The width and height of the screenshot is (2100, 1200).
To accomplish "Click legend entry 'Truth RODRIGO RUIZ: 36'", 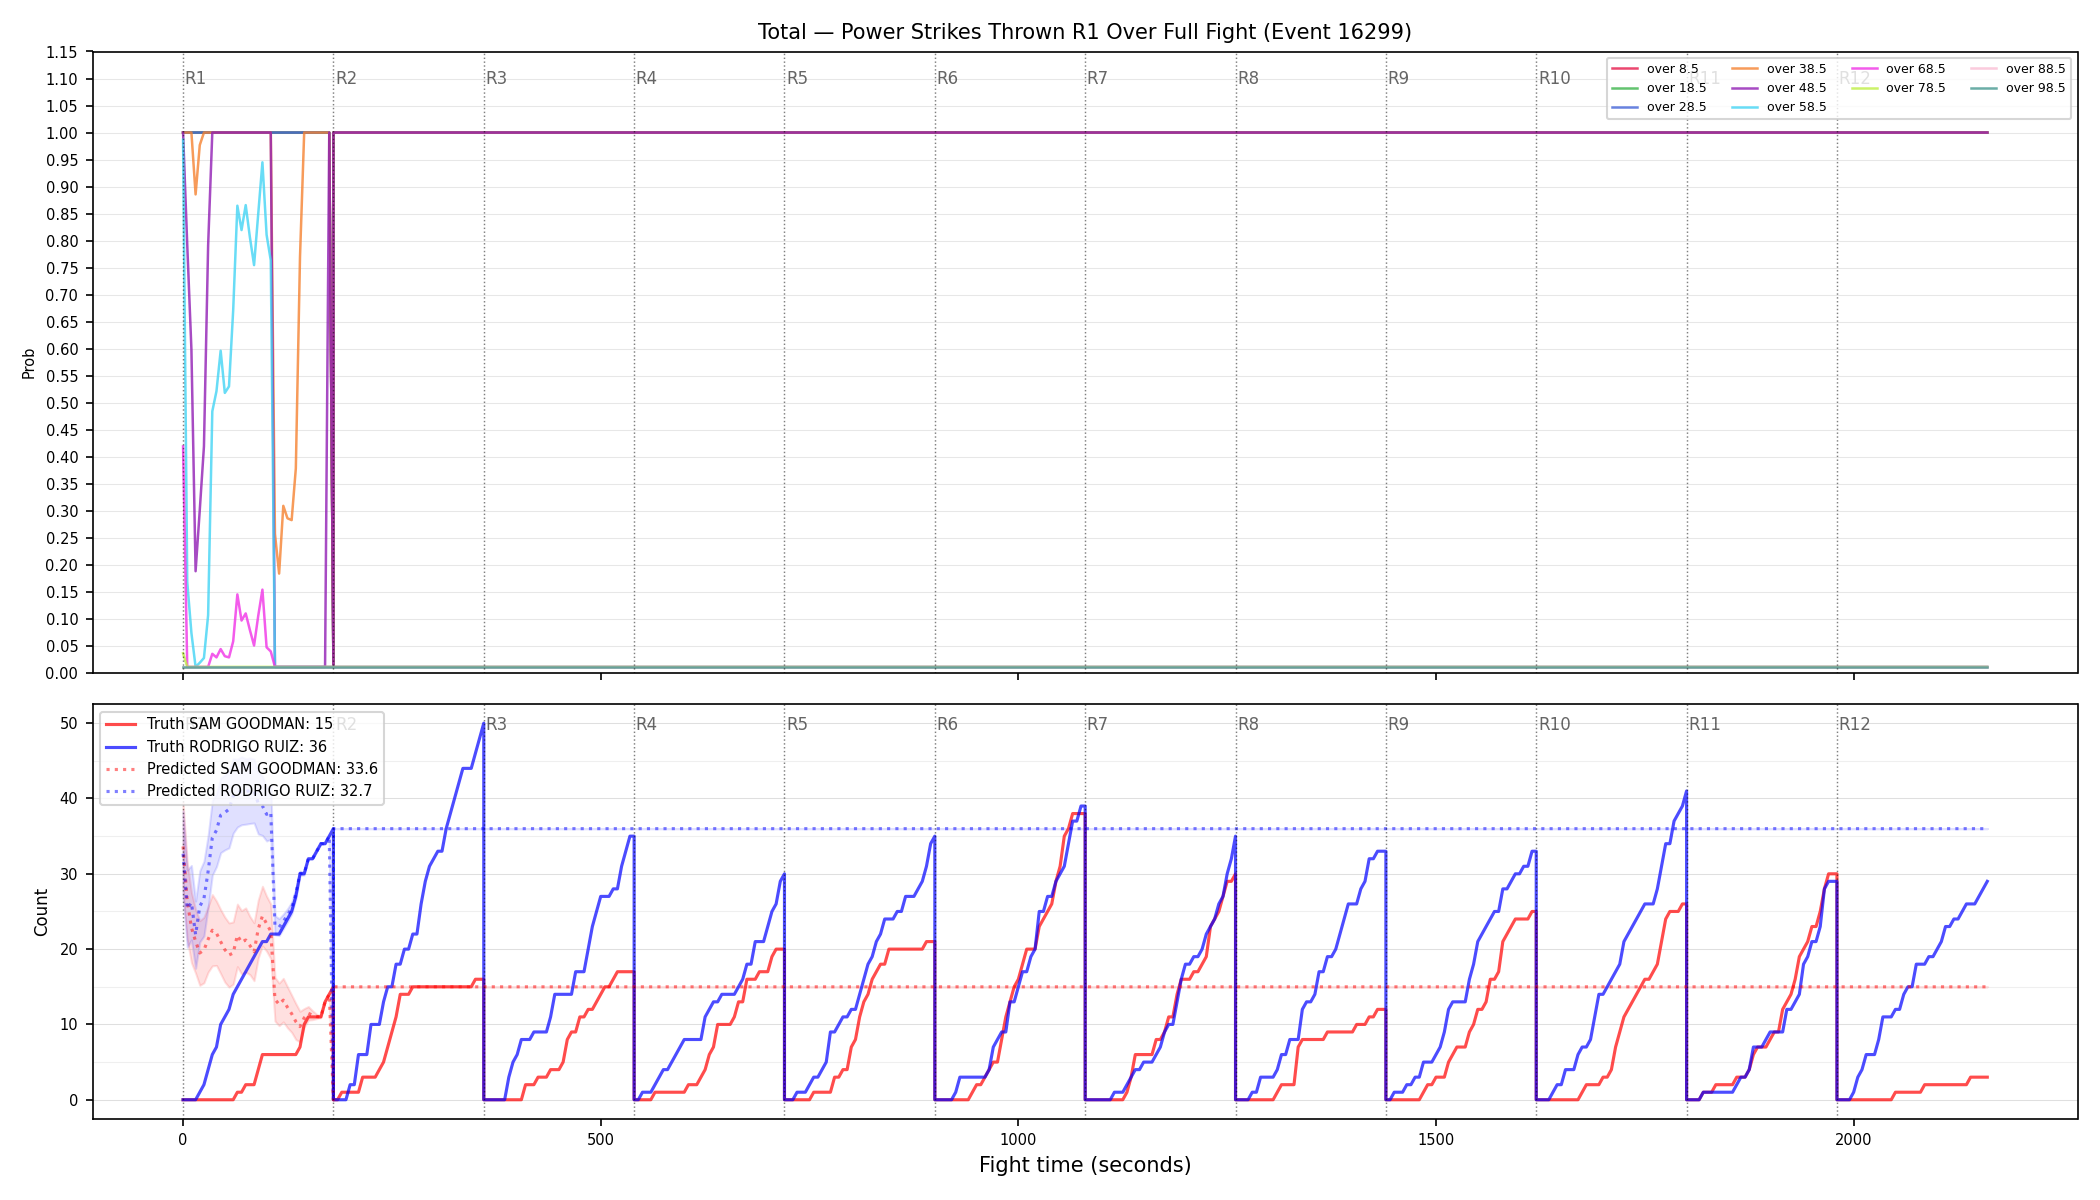I will (216, 747).
